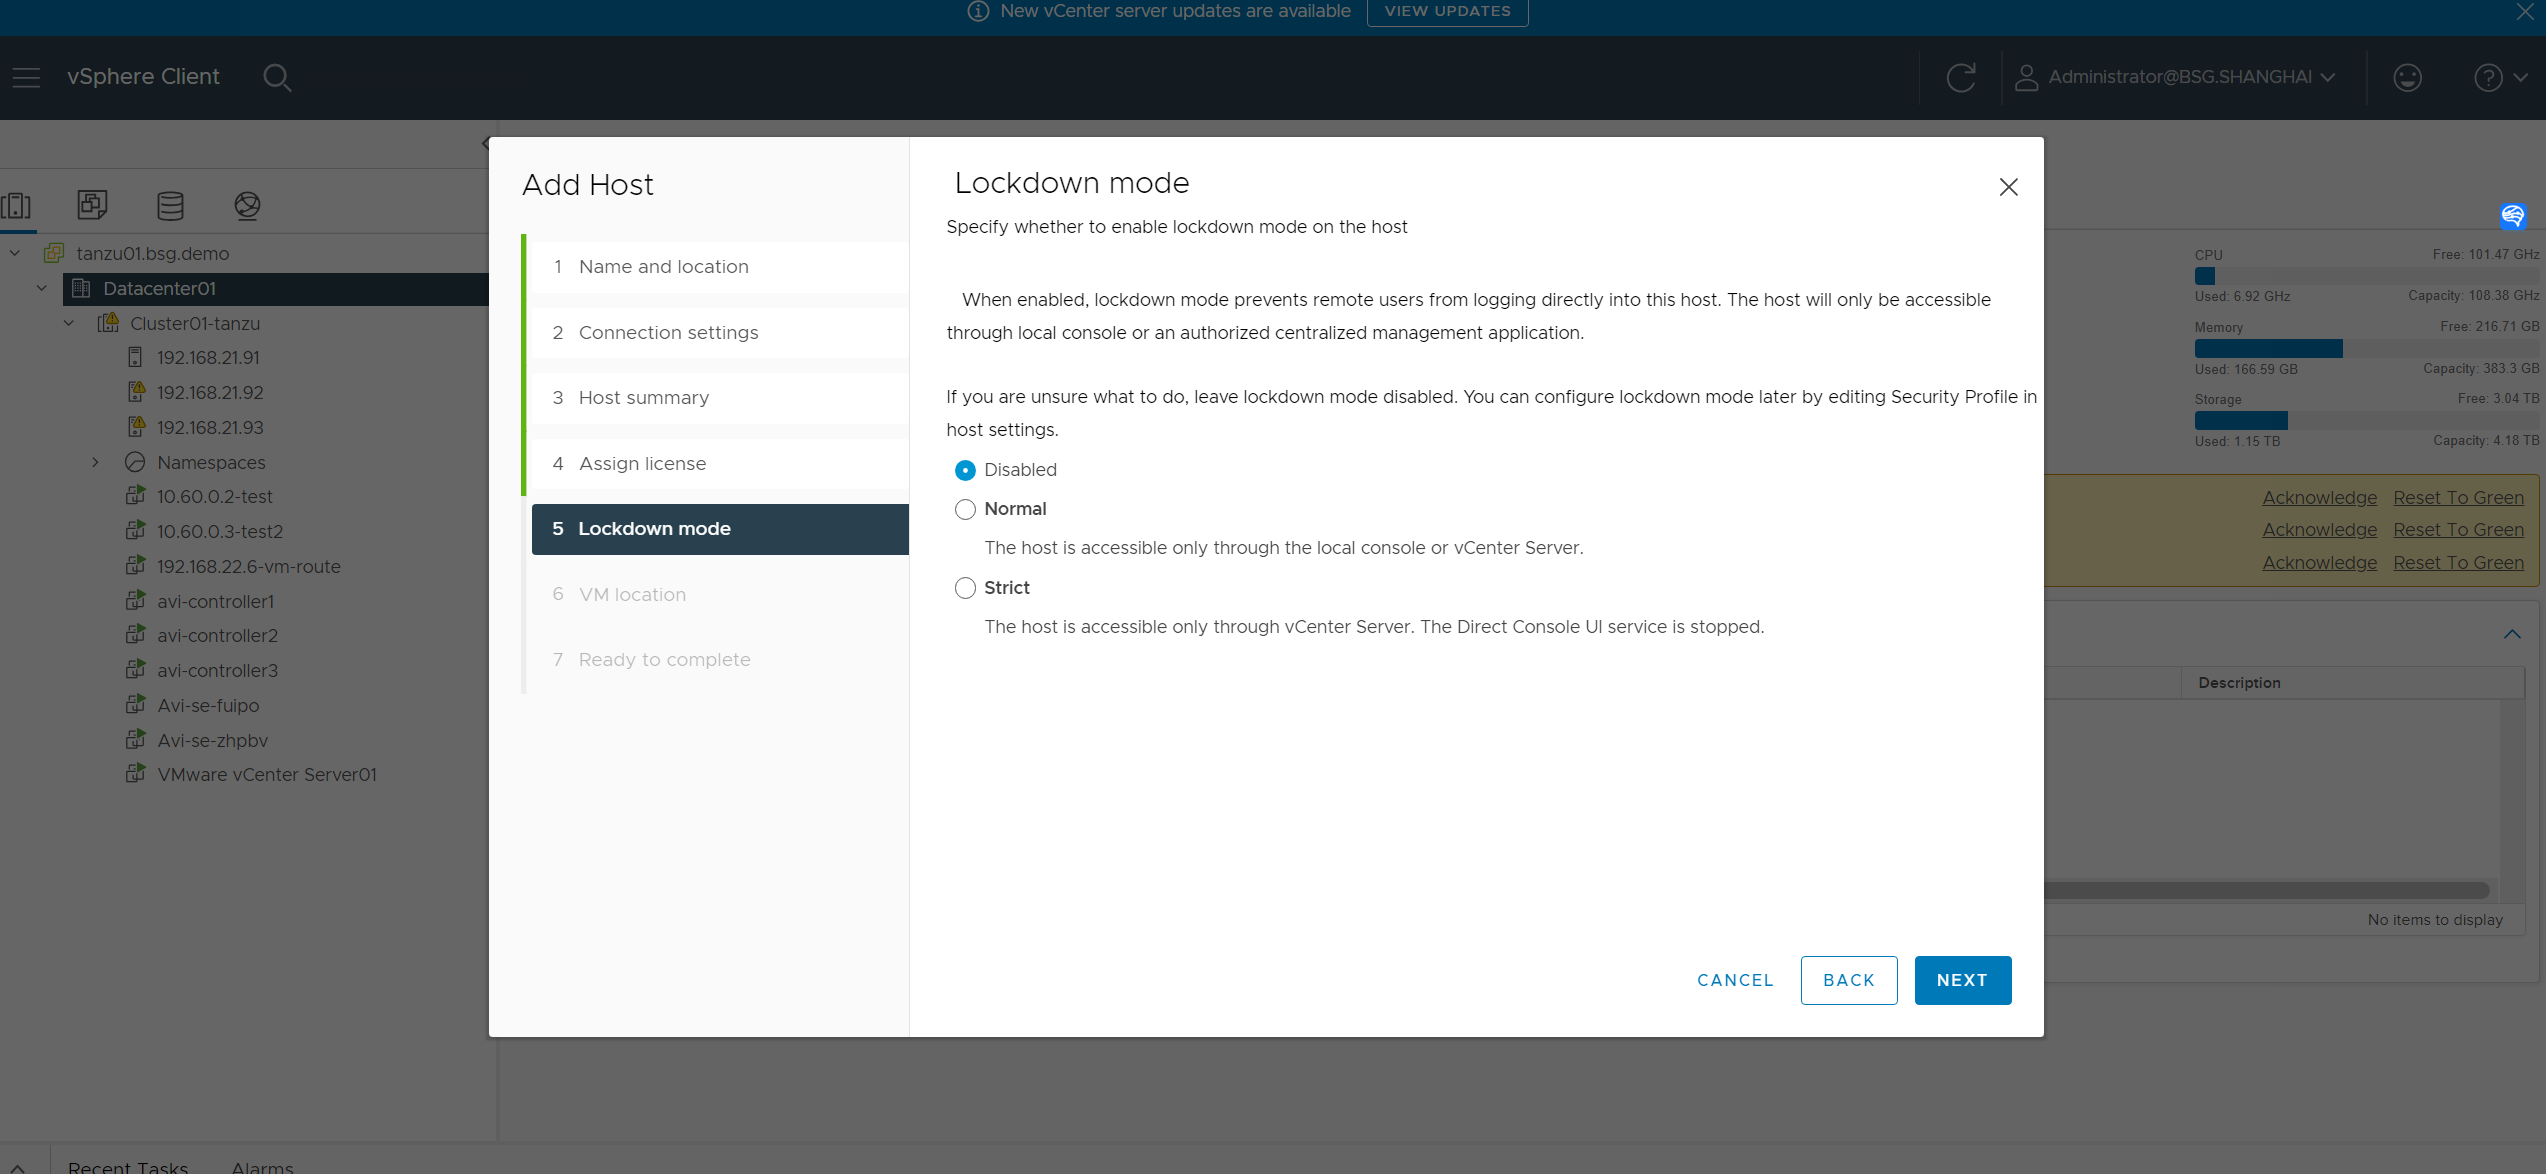Select host 192.168.21.92 in tree

[x=210, y=392]
